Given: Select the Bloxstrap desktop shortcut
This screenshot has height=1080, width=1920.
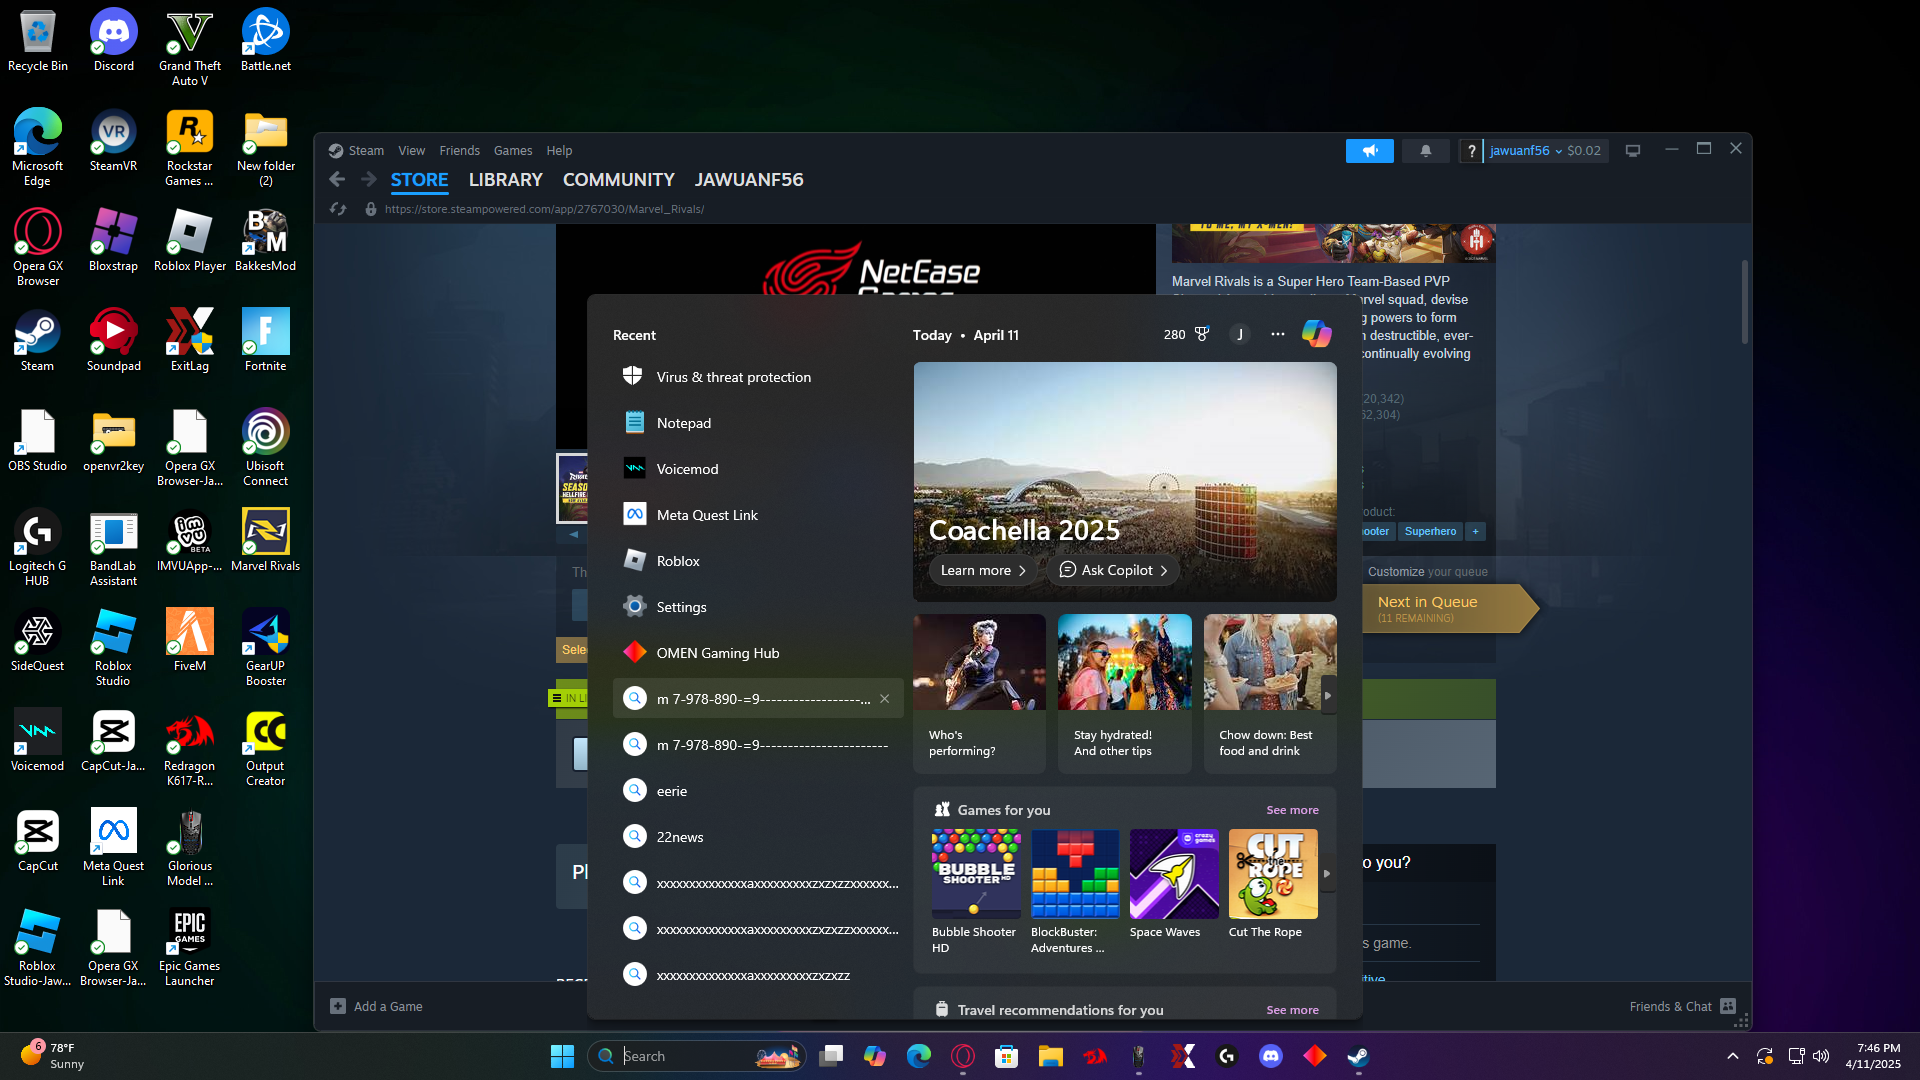Looking at the screenshot, I should point(114,240).
